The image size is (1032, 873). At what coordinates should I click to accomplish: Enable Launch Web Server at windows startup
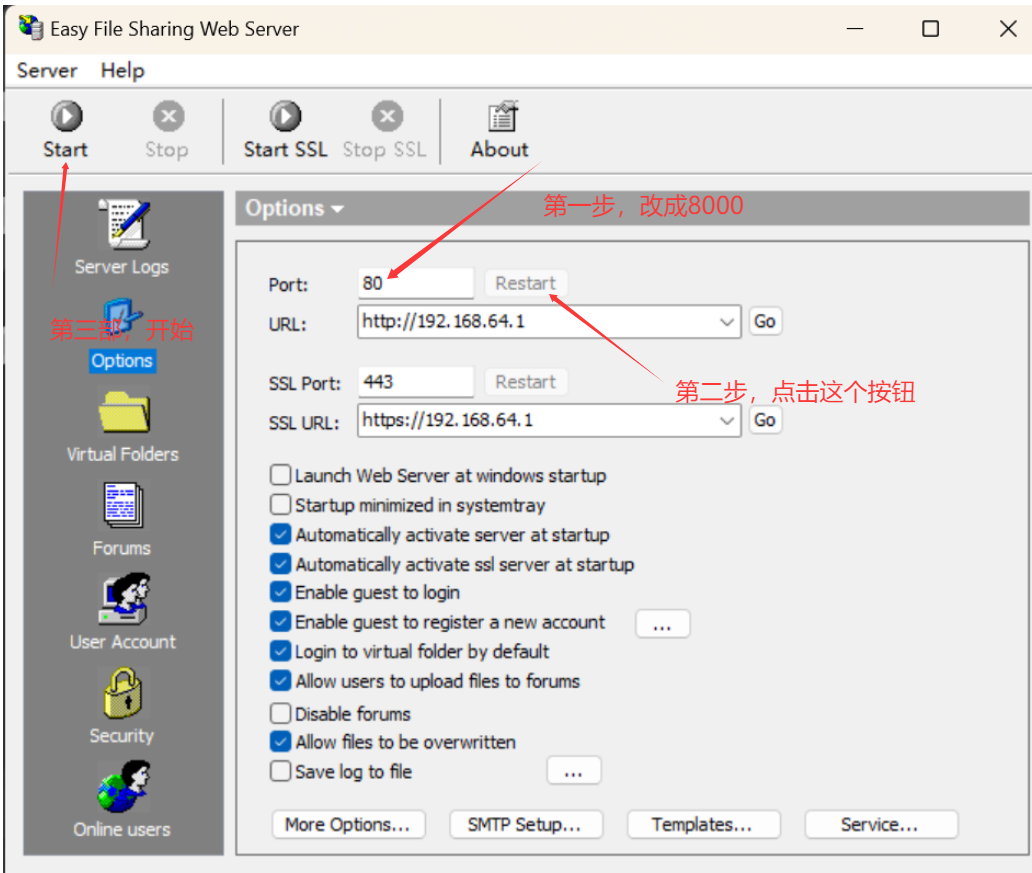pyautogui.click(x=280, y=475)
